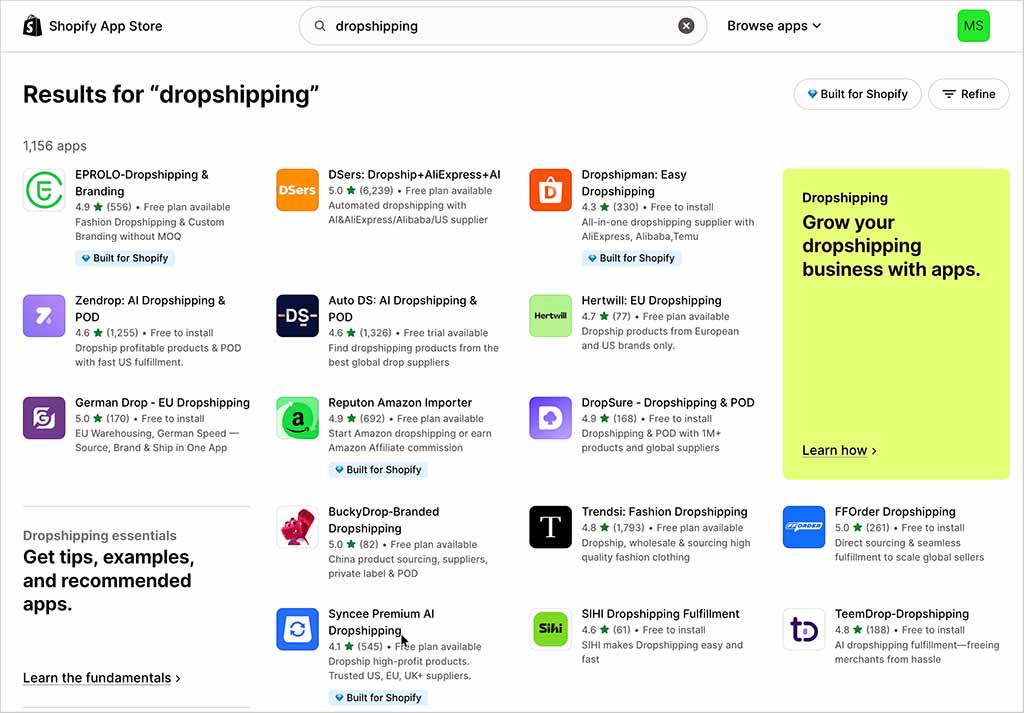Viewport: 1024px width, 713px height.
Task: Click 'Grow your dropshipping business' banner heading
Action: click(x=891, y=246)
